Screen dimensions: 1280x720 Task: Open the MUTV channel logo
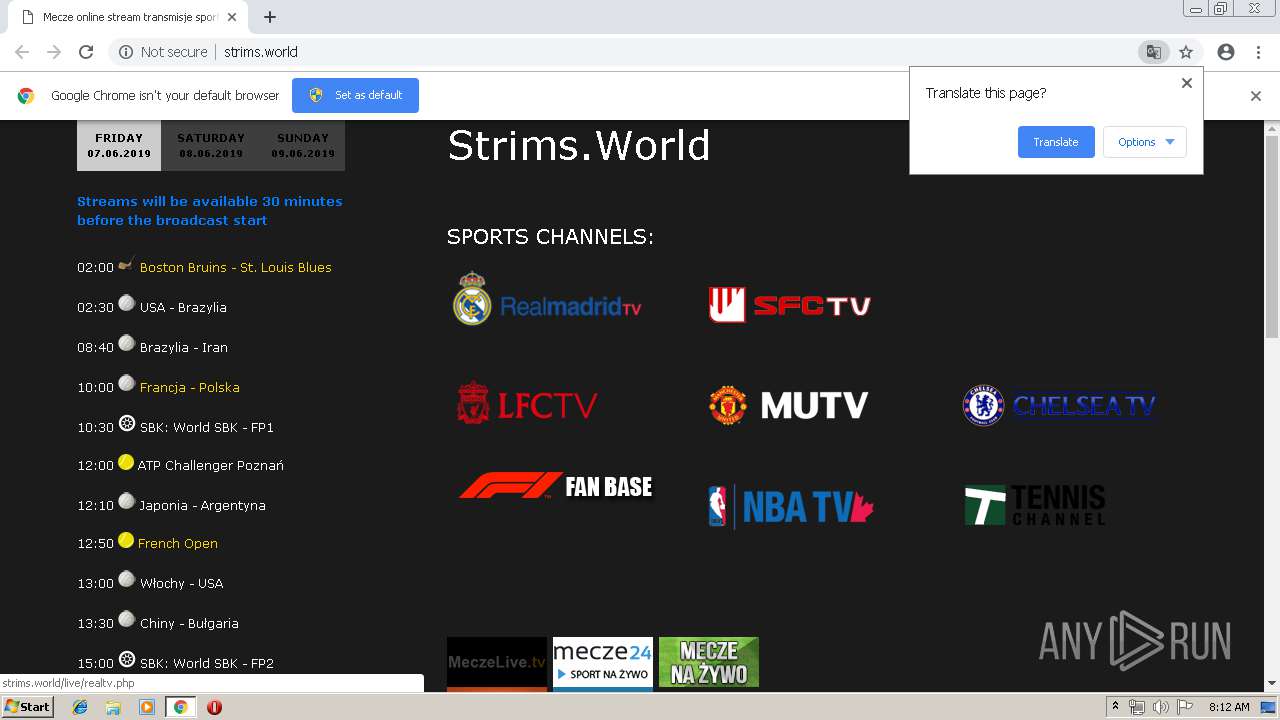click(x=789, y=405)
